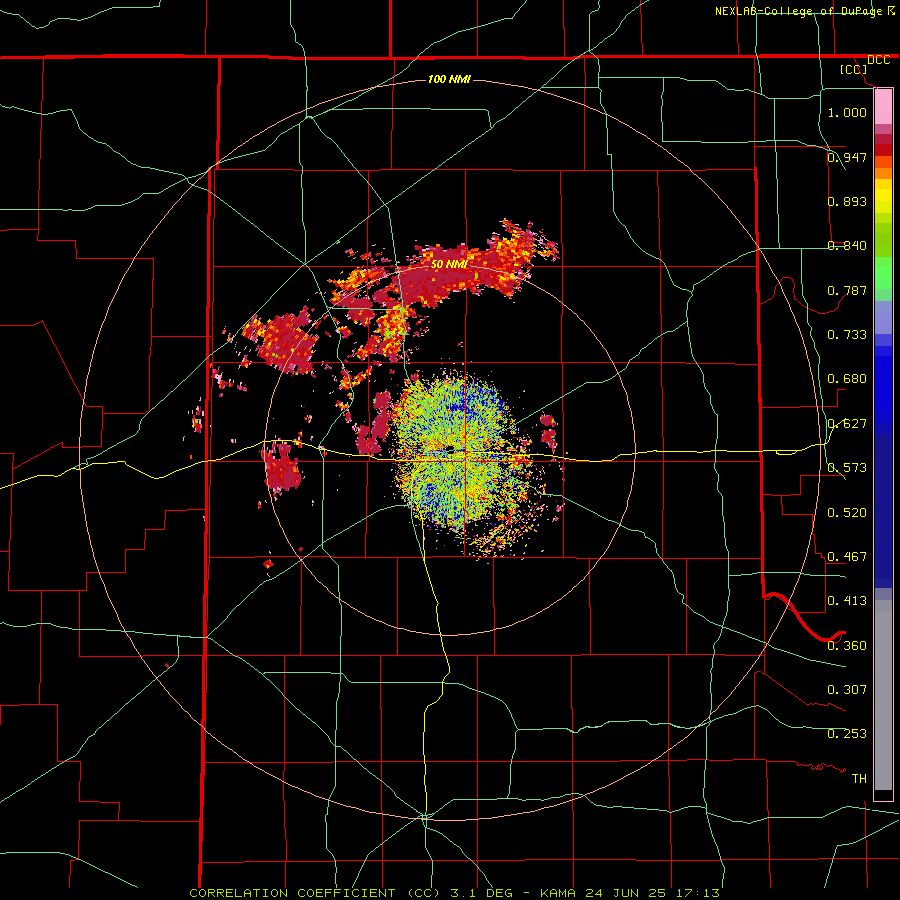This screenshot has height=900, width=900.
Task: Select the 0.627 scale value
Action: (847, 423)
